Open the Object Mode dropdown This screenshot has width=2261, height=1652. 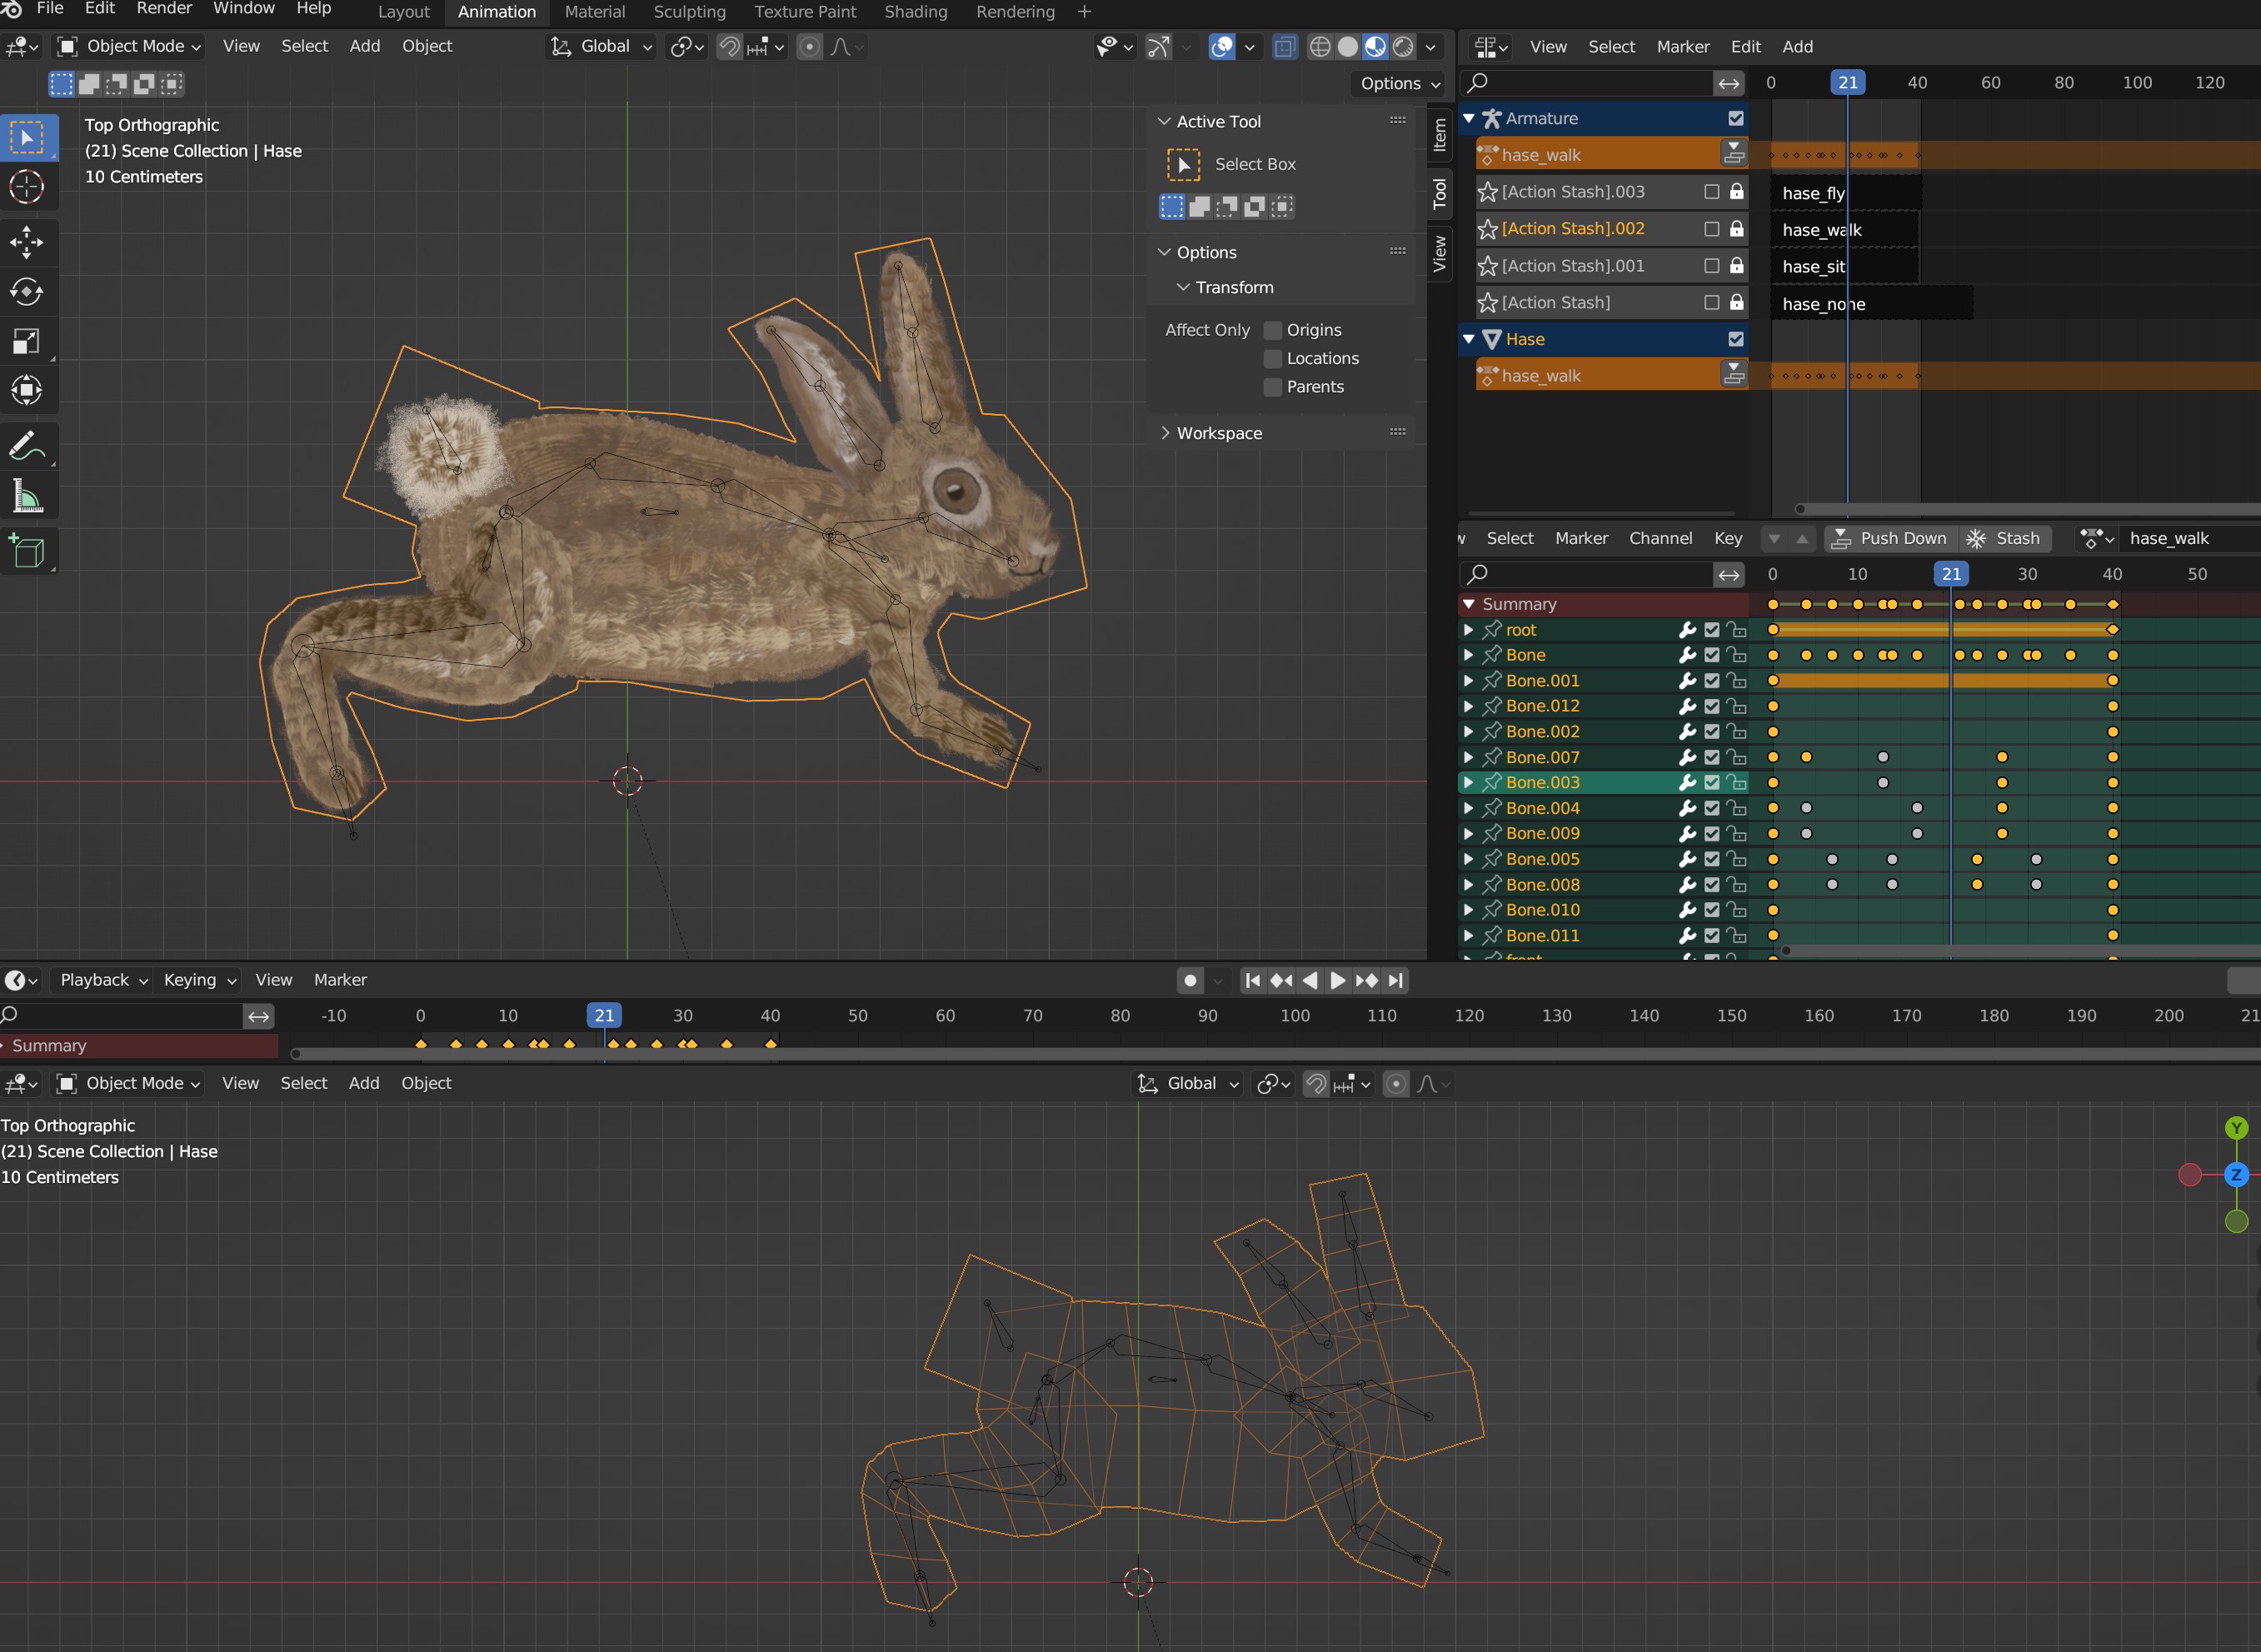pos(129,46)
